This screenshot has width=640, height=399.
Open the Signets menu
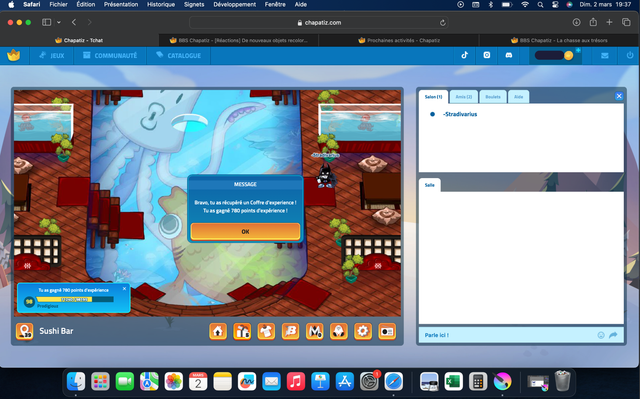coord(194,4)
